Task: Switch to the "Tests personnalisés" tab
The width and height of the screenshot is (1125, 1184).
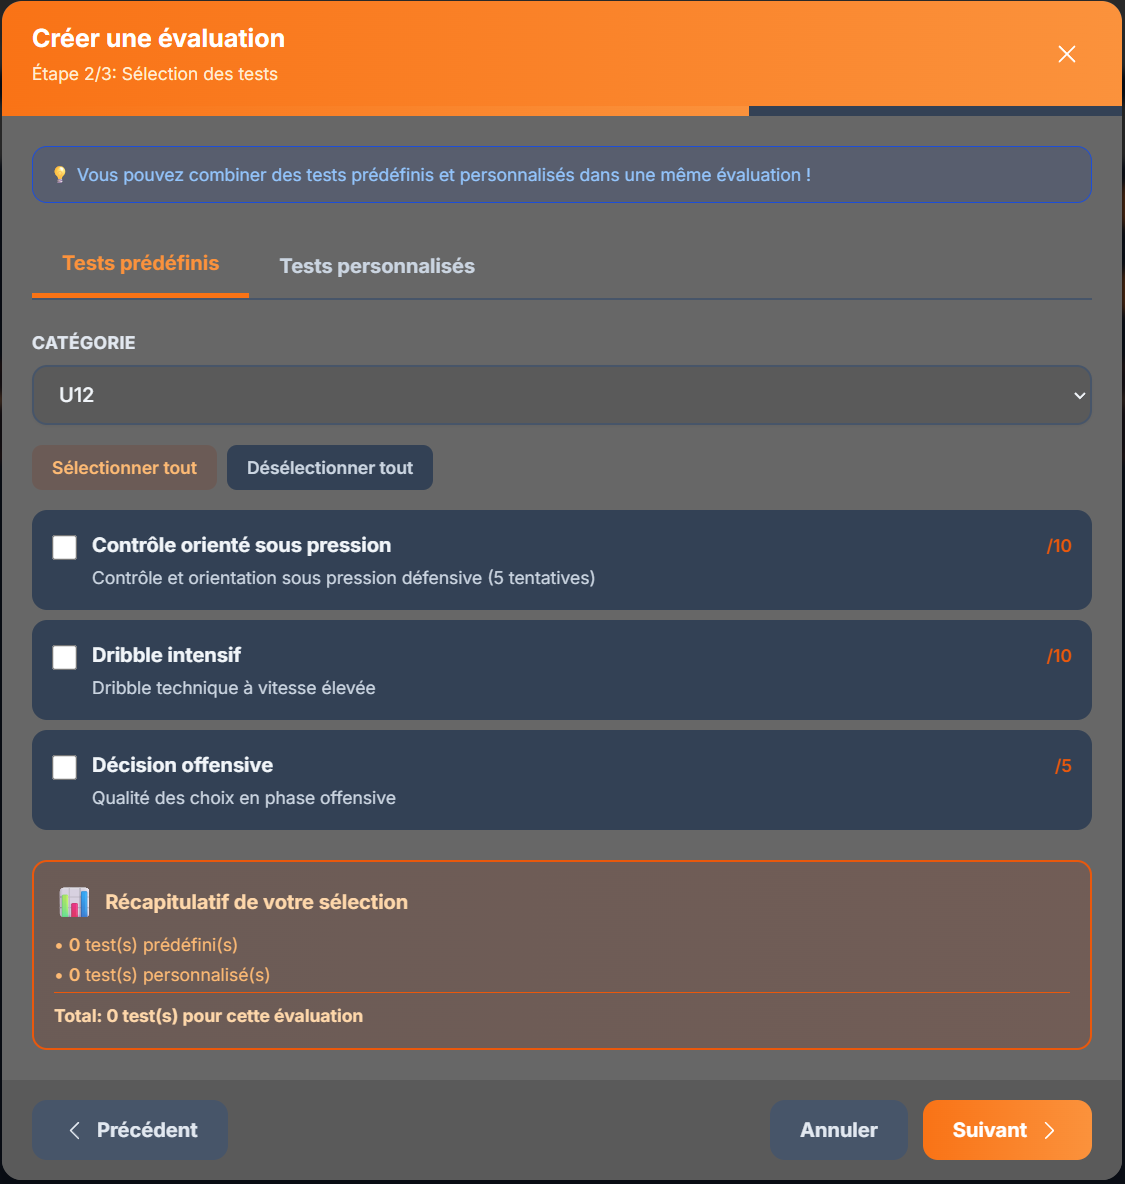Action: [377, 266]
